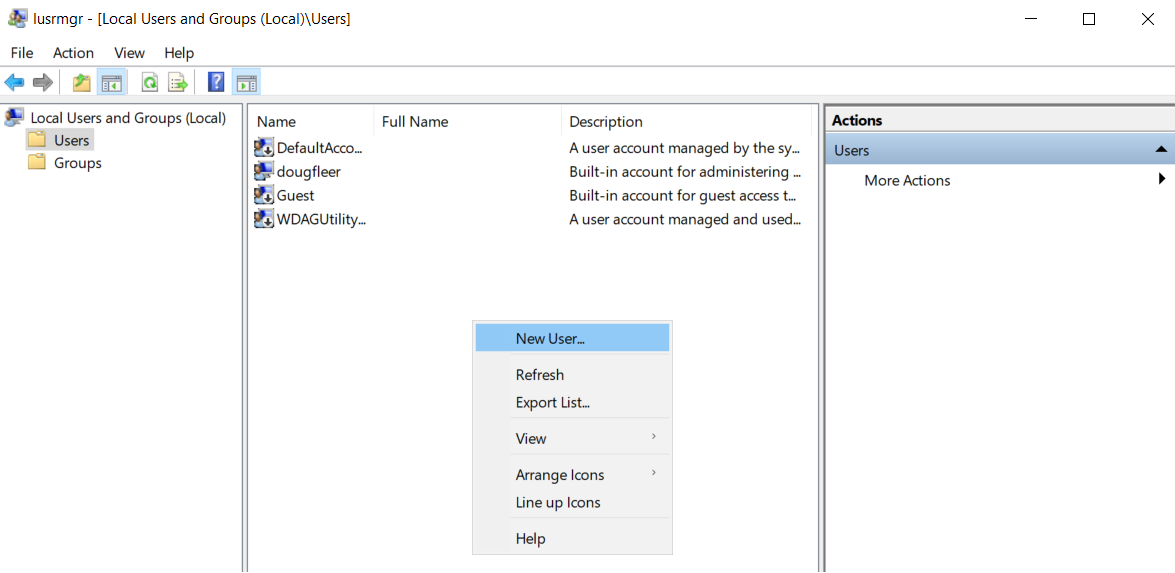The image size is (1175, 573).
Task: Click the WDAGUtility user icon
Action: (264, 219)
